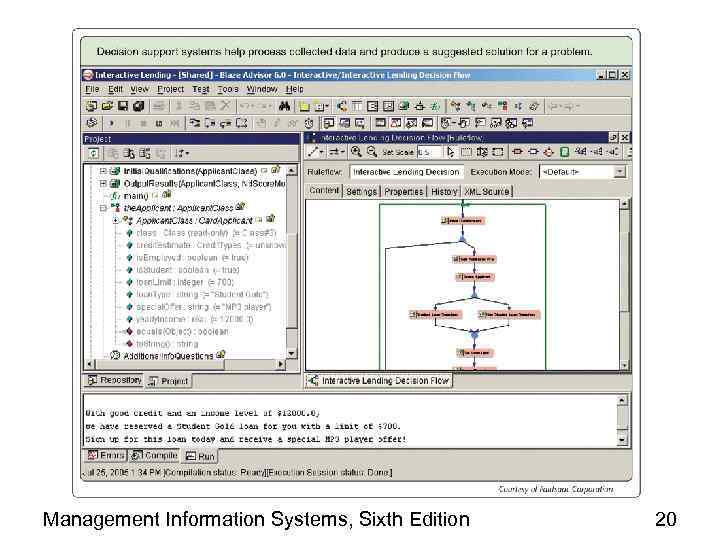
Task: Select the arrow pointer tool in ruleflow toolbar
Action: tap(450, 152)
